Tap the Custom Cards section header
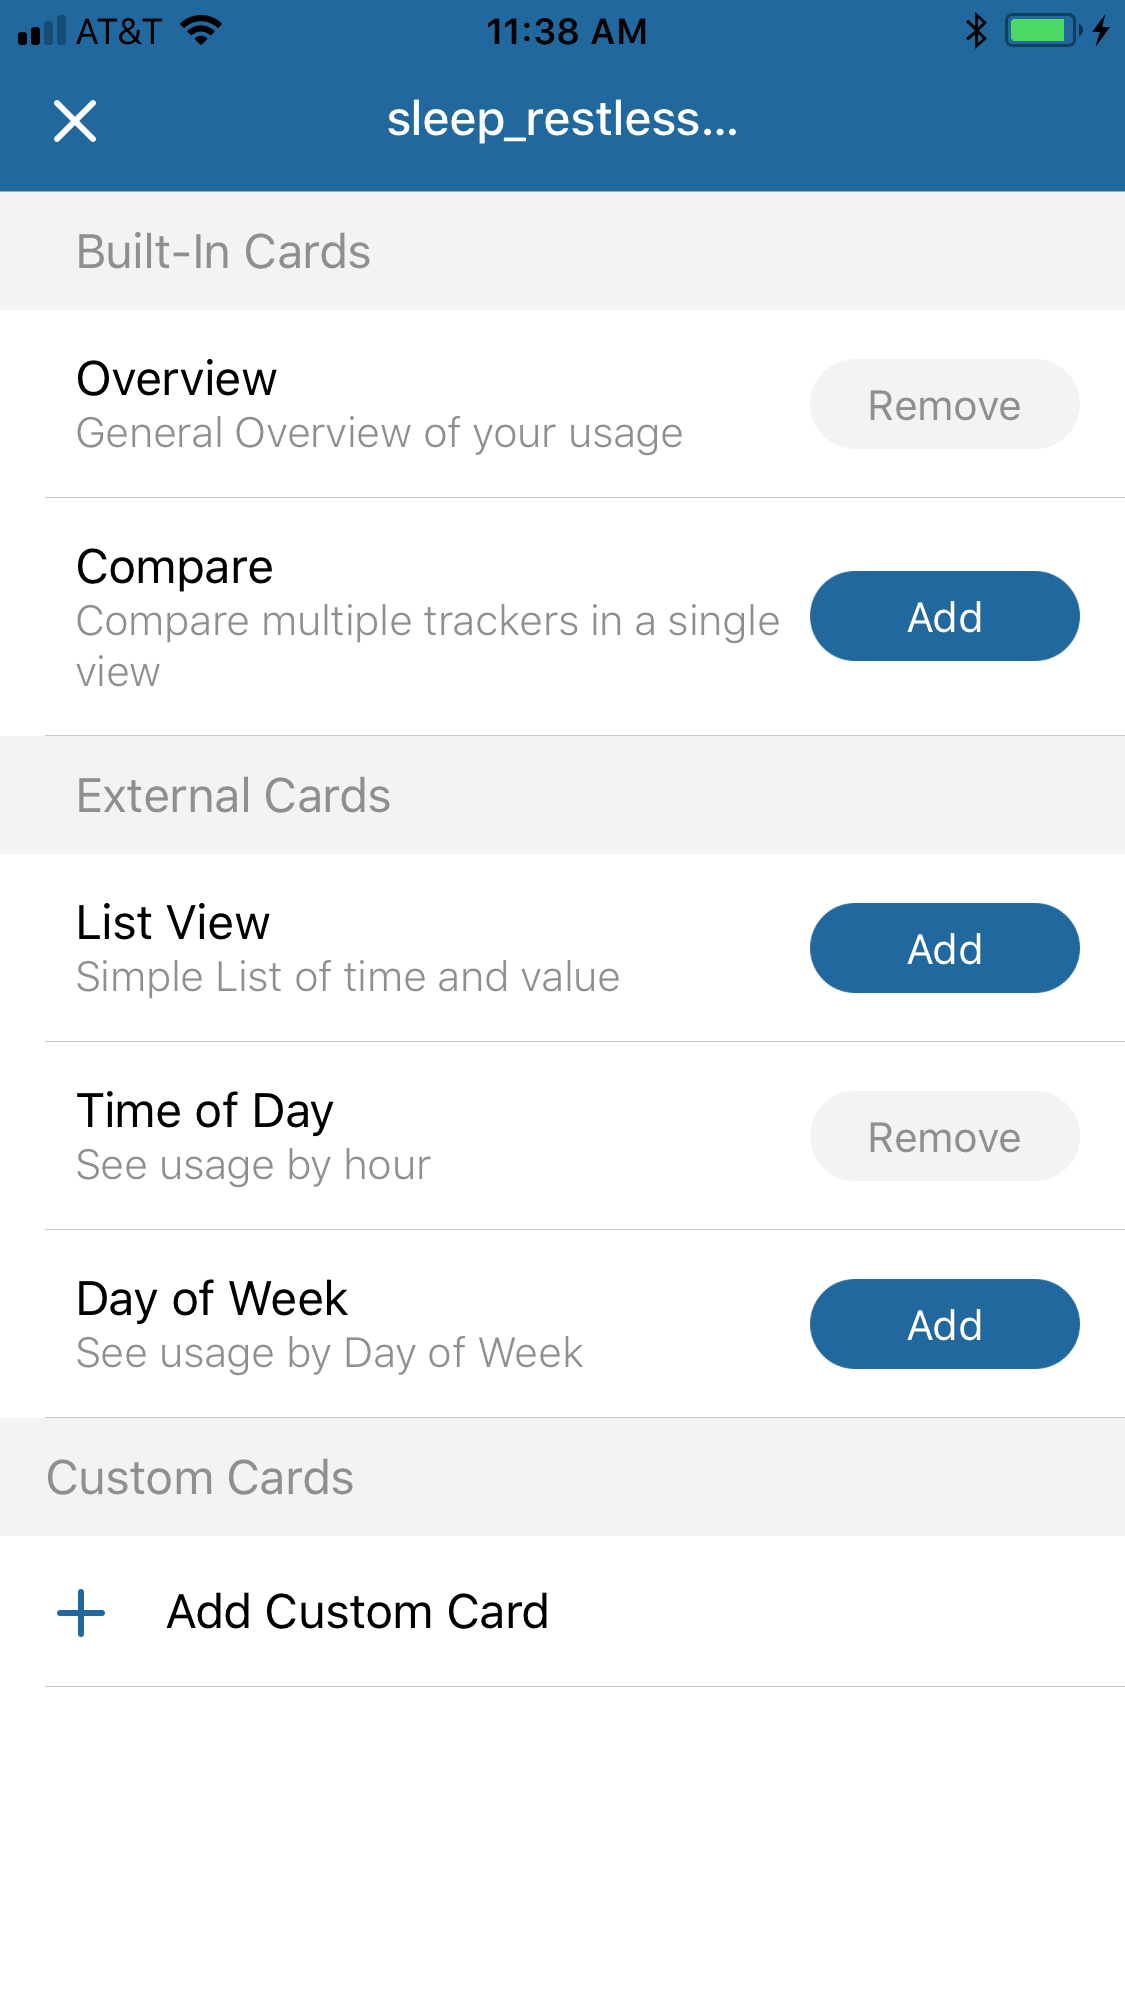 click(200, 1477)
